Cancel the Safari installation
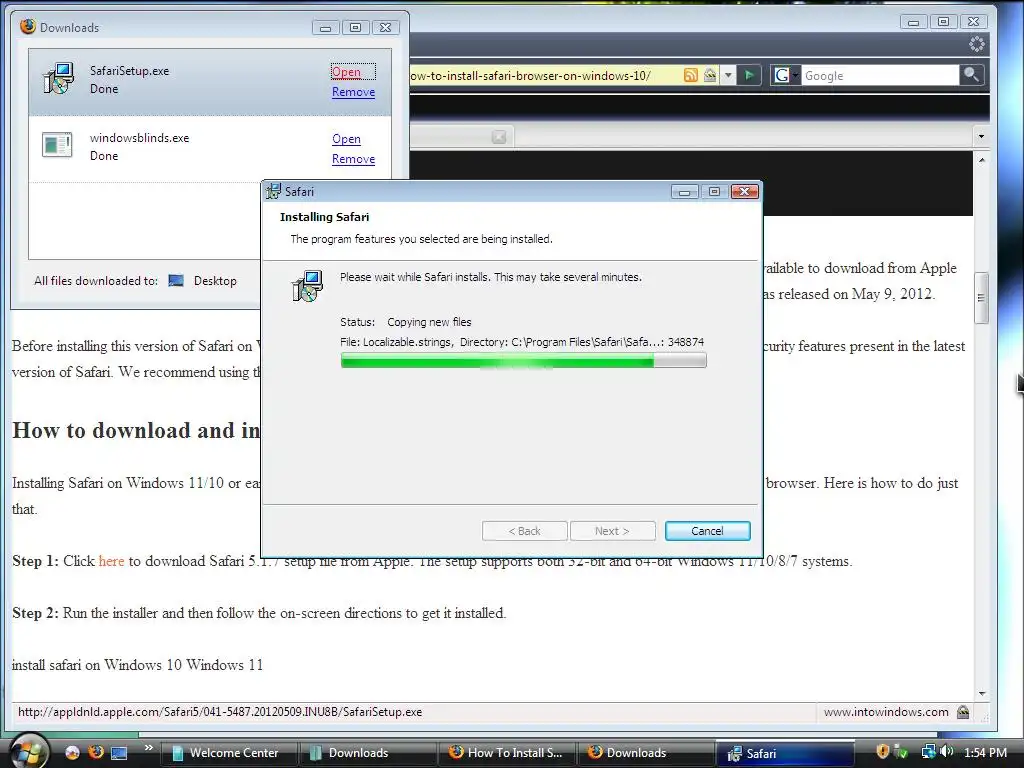1024x768 pixels. click(707, 531)
